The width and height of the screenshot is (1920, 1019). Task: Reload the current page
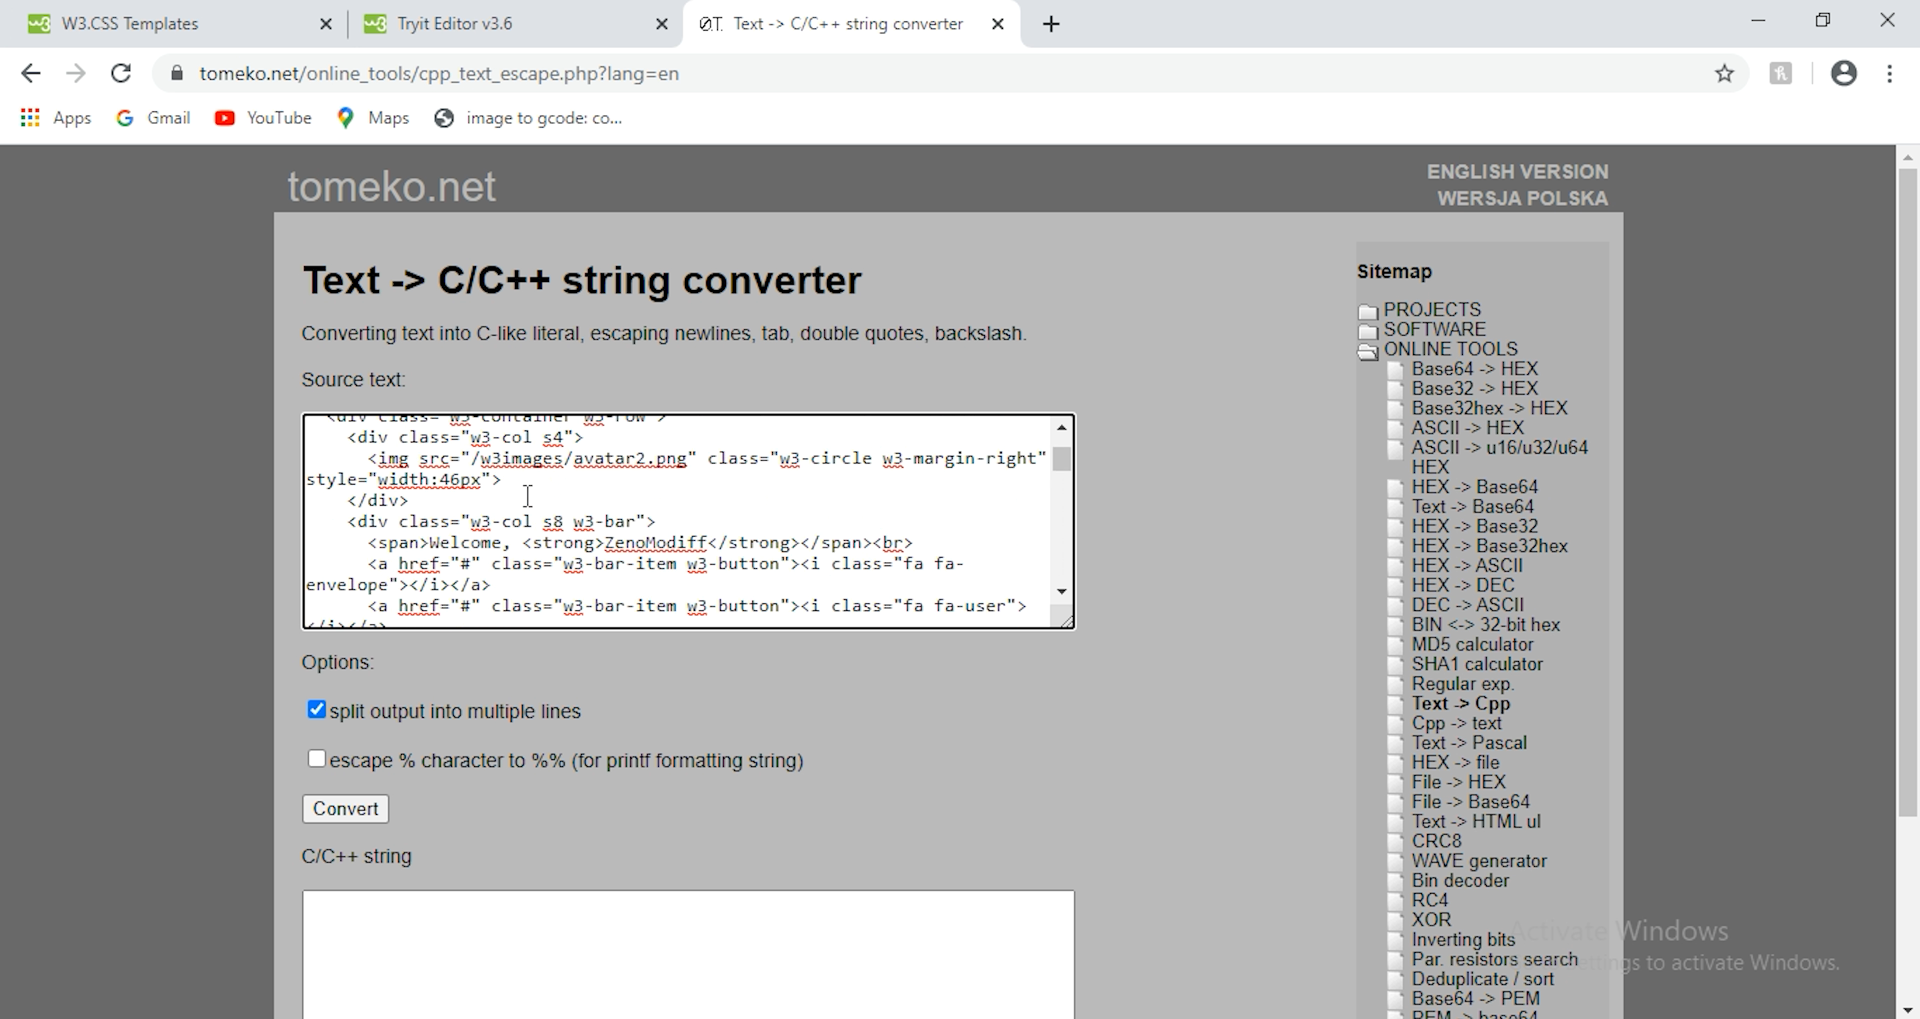coord(121,73)
